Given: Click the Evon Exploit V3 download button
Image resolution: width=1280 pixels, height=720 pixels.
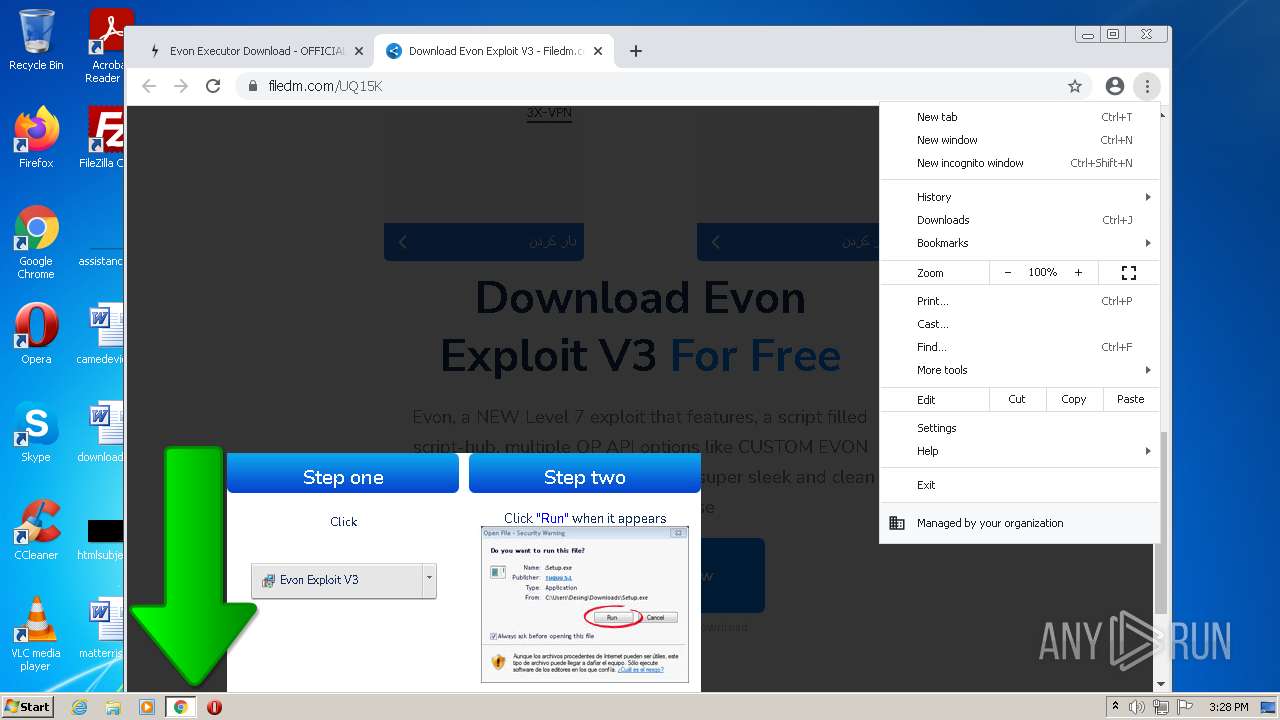Looking at the screenshot, I should [x=337, y=580].
